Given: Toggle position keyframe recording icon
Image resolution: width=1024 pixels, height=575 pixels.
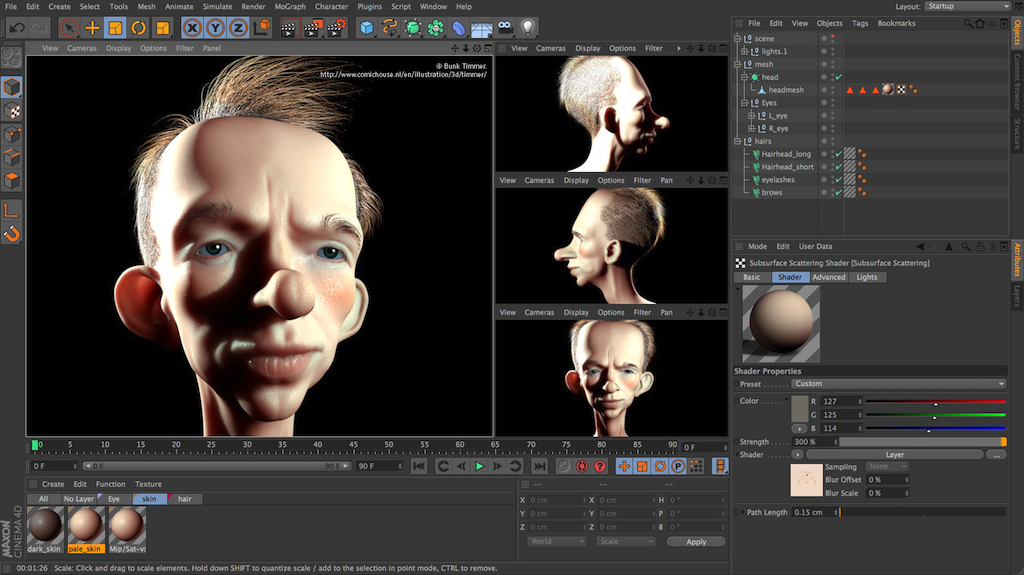Looking at the screenshot, I should (x=624, y=466).
